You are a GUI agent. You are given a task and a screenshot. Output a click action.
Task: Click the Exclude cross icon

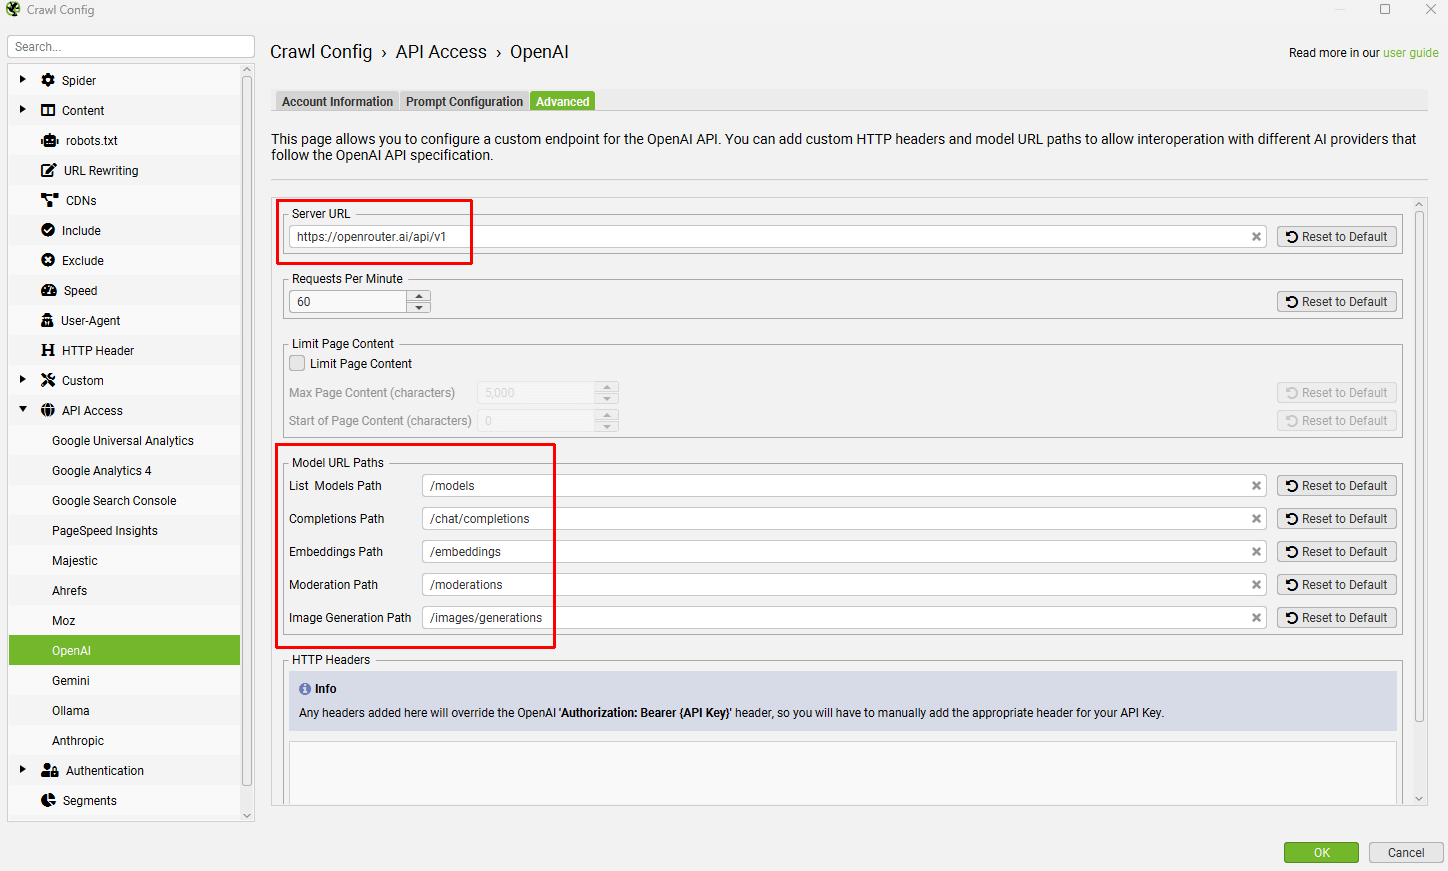coord(48,260)
